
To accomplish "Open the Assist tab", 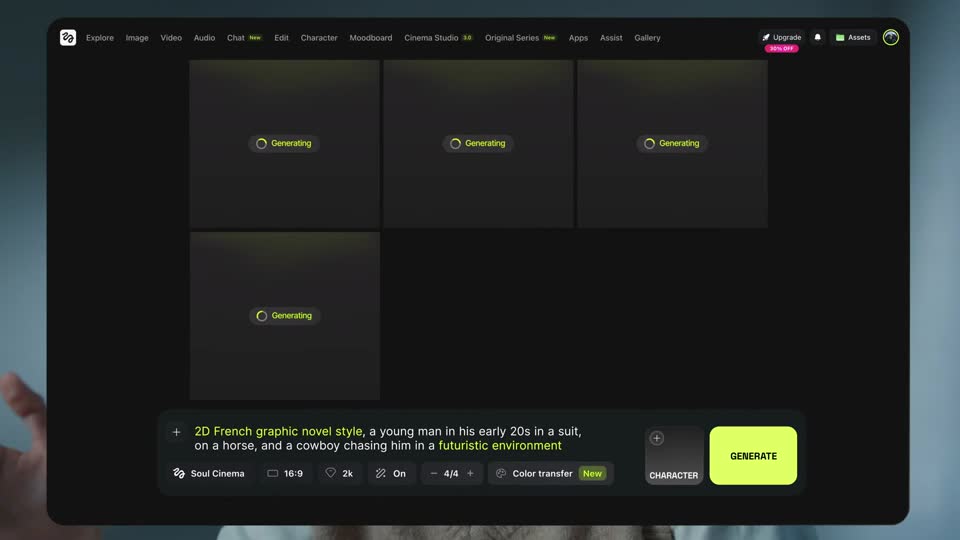I will coord(611,38).
